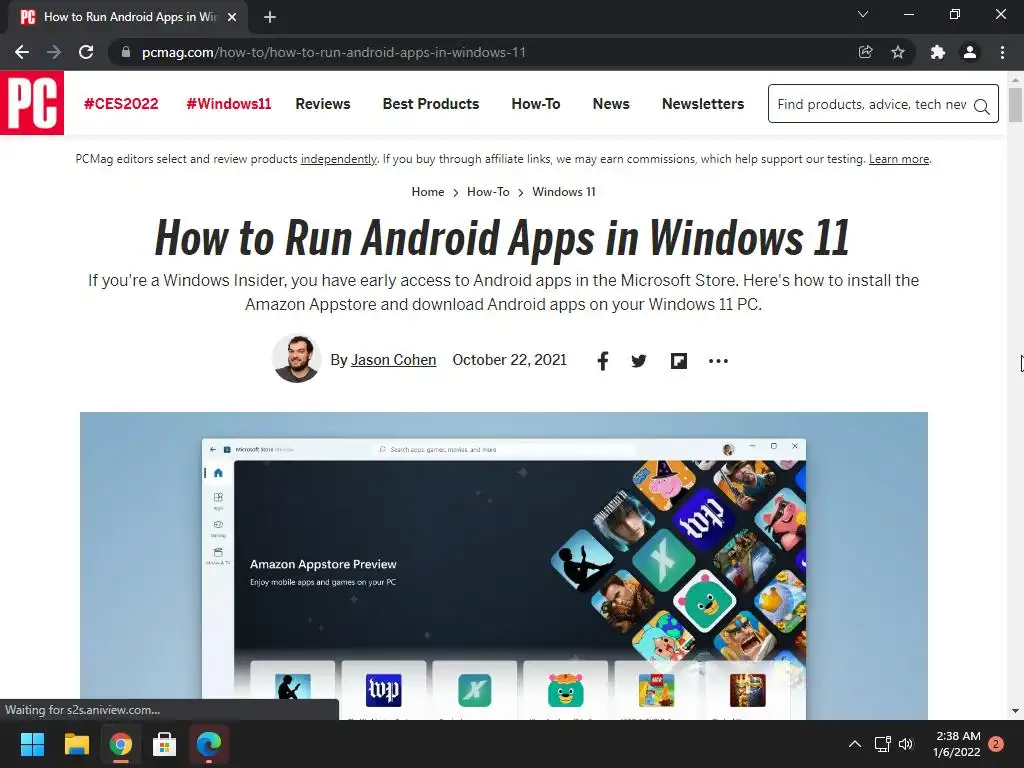Open the Windows Start menu
1024x768 pixels.
(32, 744)
